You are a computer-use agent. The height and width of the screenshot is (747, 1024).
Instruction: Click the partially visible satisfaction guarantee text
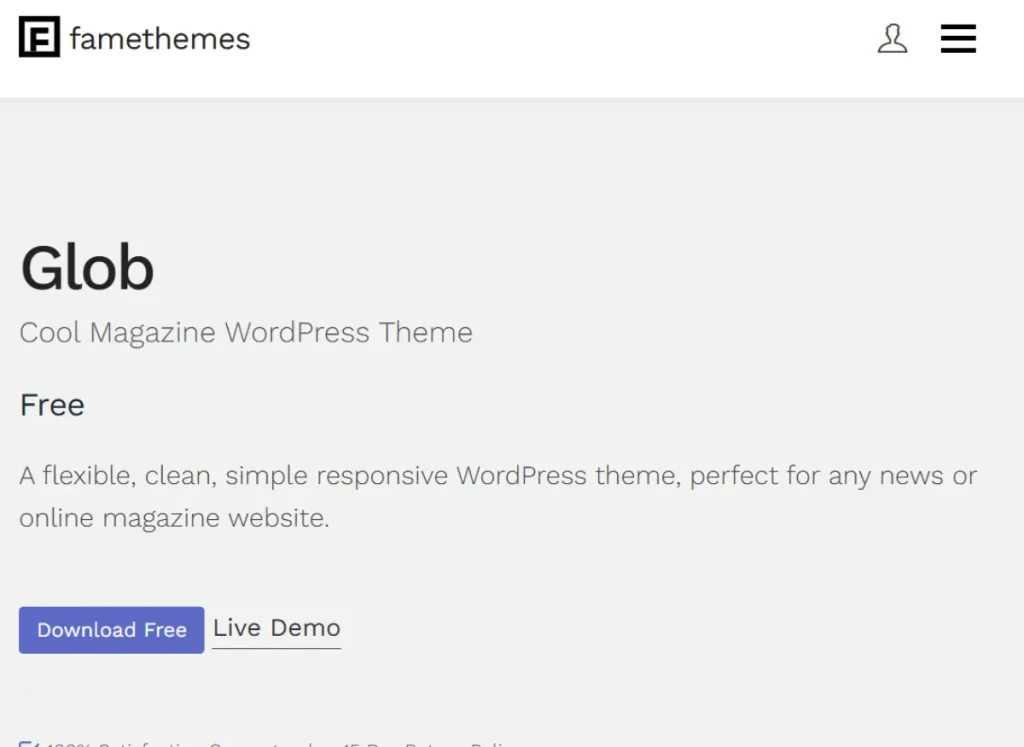(280, 744)
